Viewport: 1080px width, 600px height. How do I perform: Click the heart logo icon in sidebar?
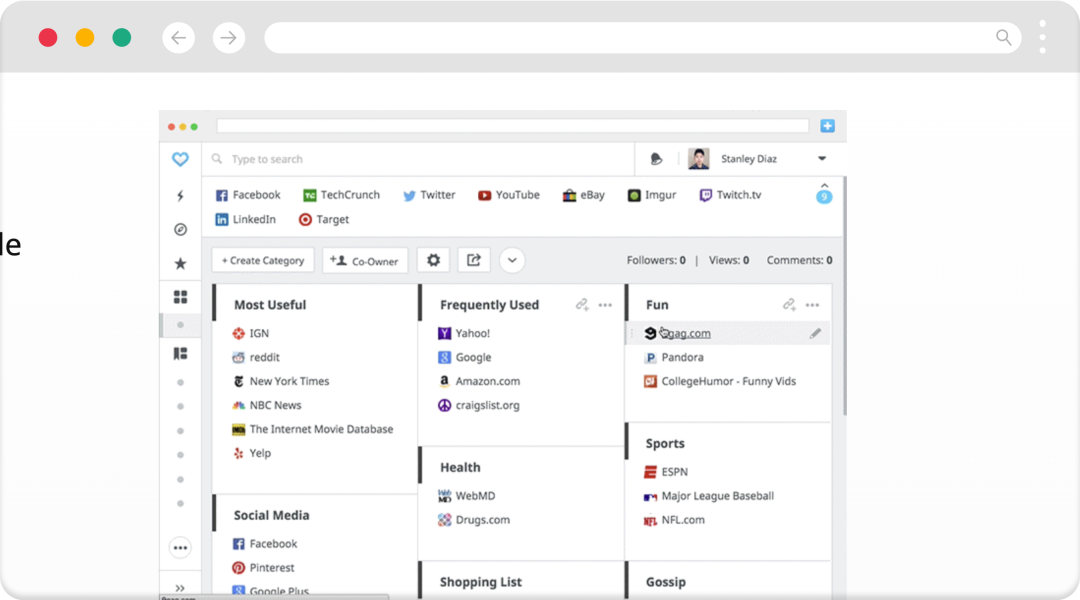tap(180, 159)
